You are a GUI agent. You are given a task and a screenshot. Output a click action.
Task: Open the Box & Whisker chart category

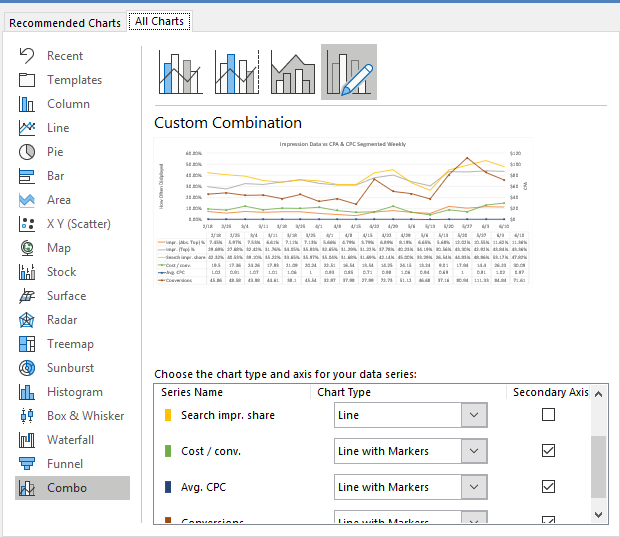click(85, 416)
